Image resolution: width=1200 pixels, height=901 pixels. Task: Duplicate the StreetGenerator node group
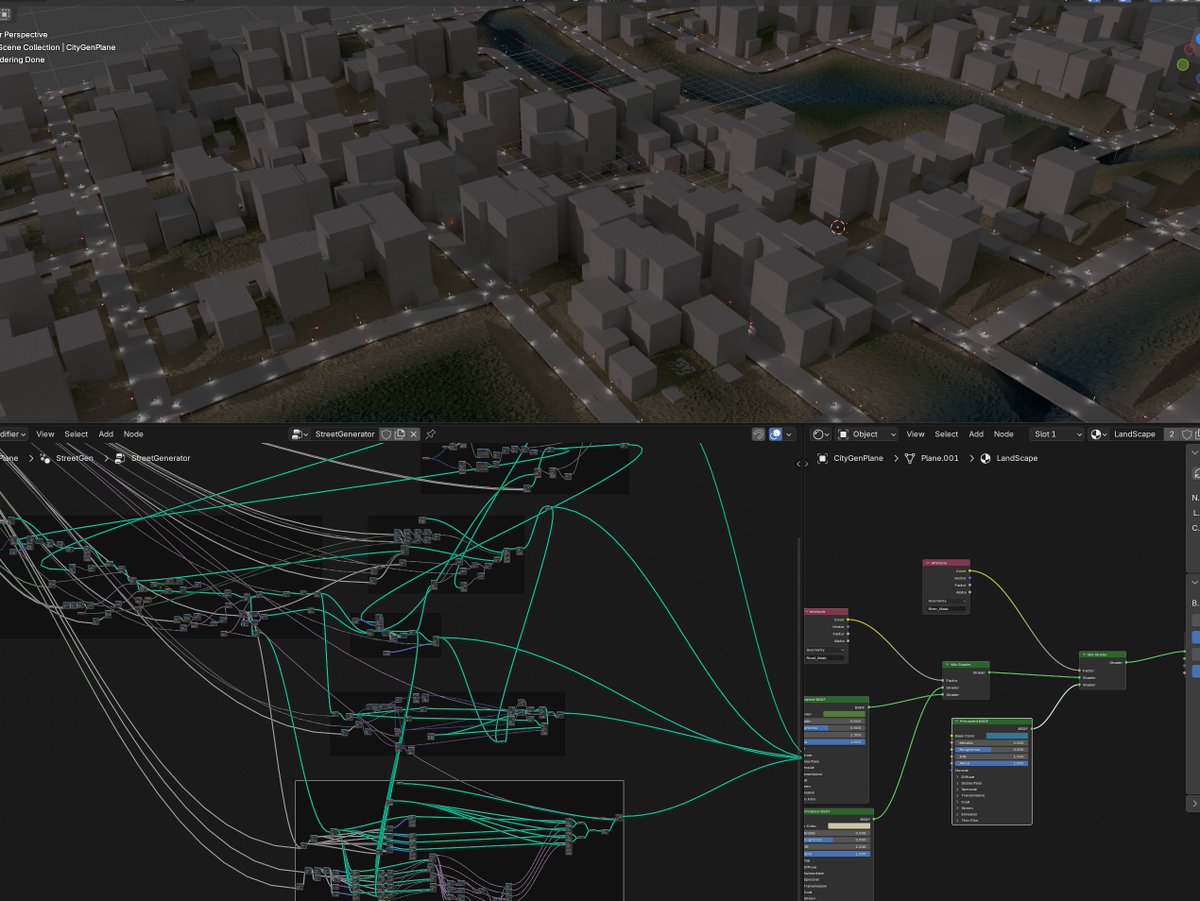pos(399,434)
